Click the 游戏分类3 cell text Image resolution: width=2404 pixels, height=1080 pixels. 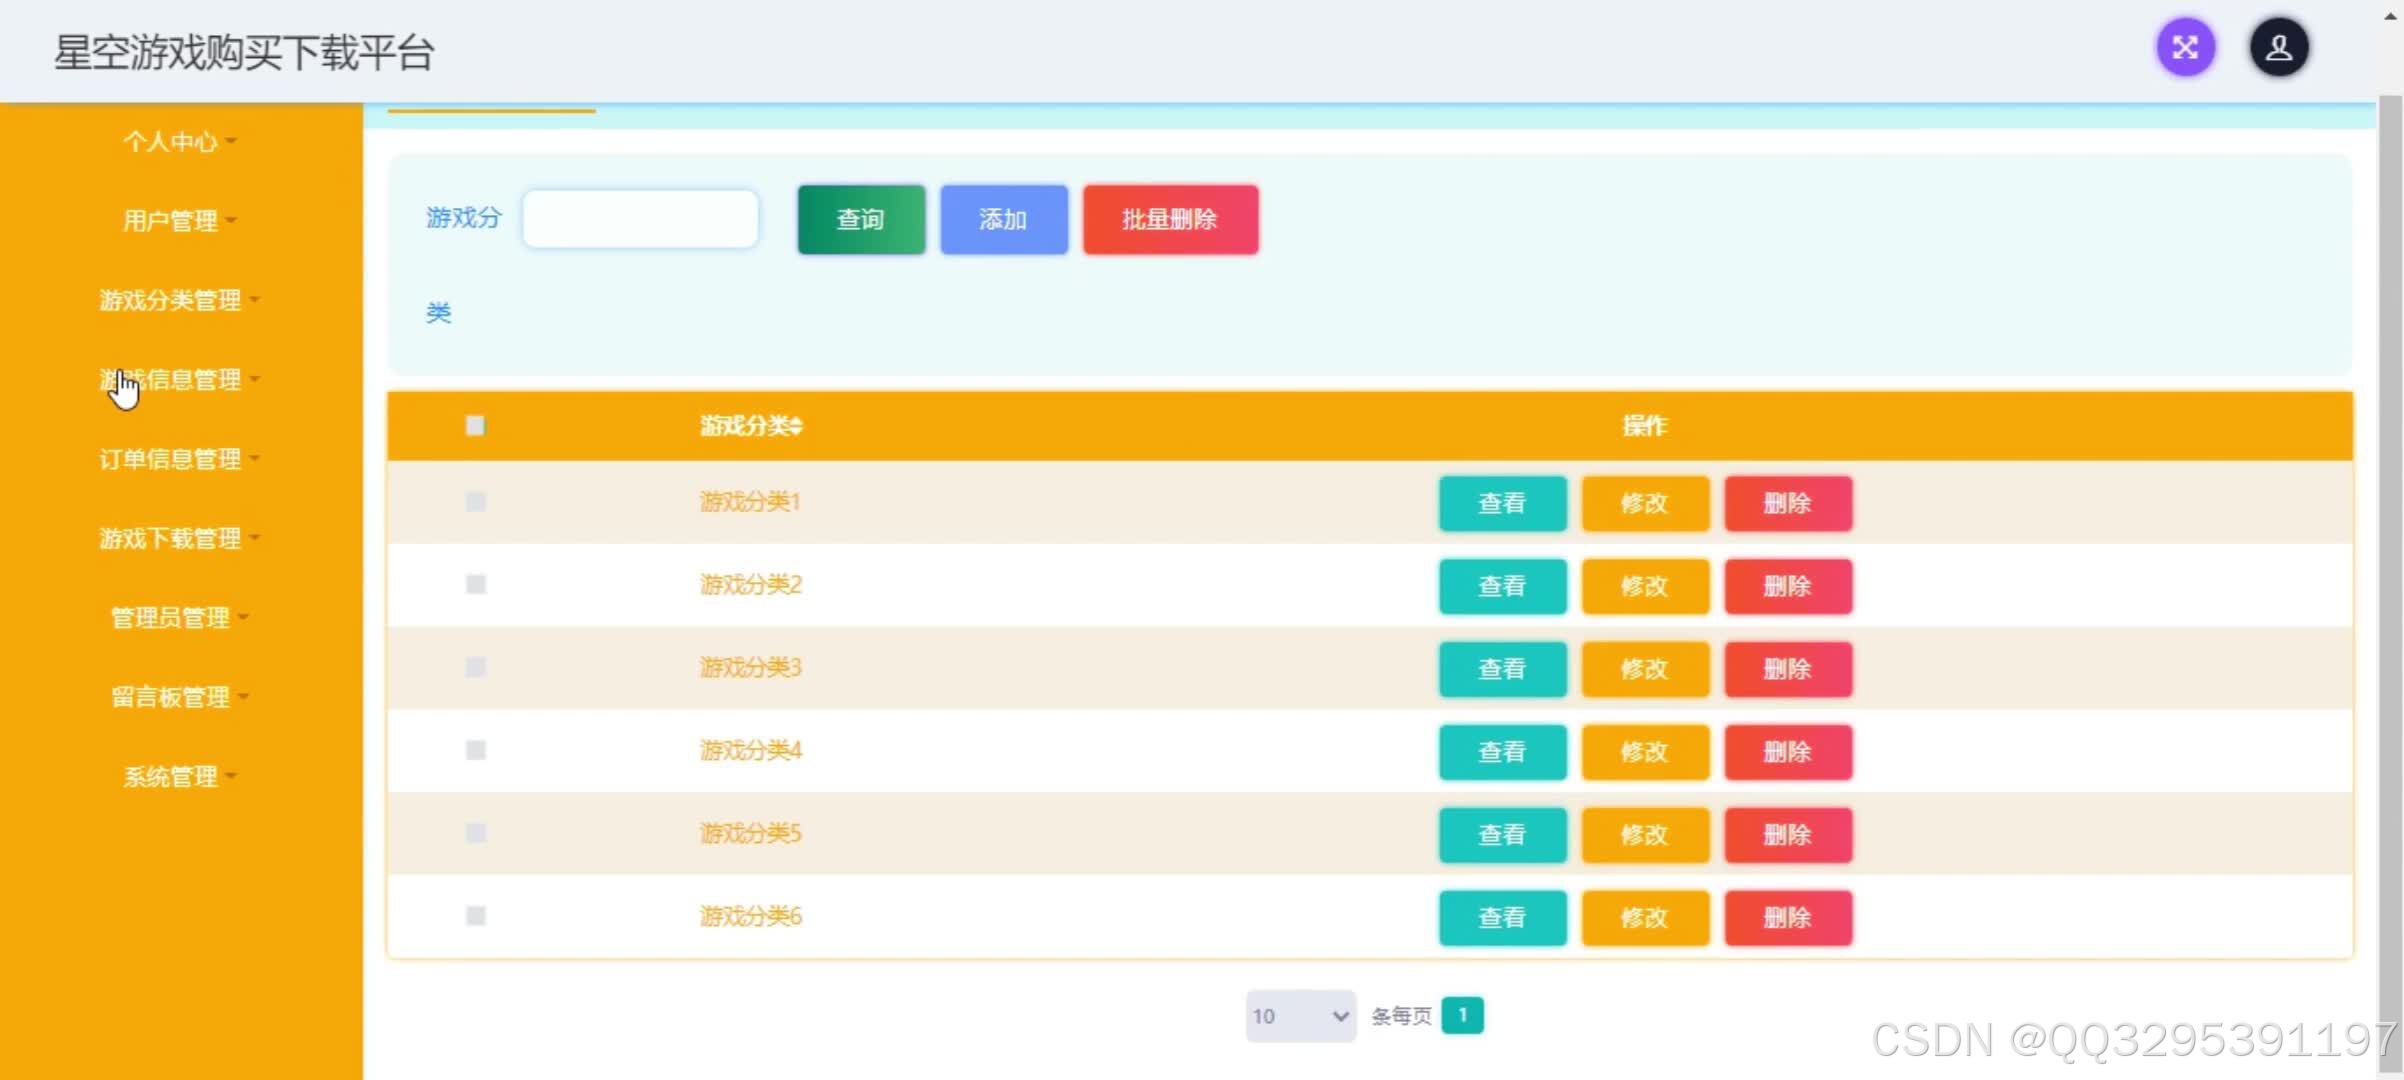(x=750, y=667)
